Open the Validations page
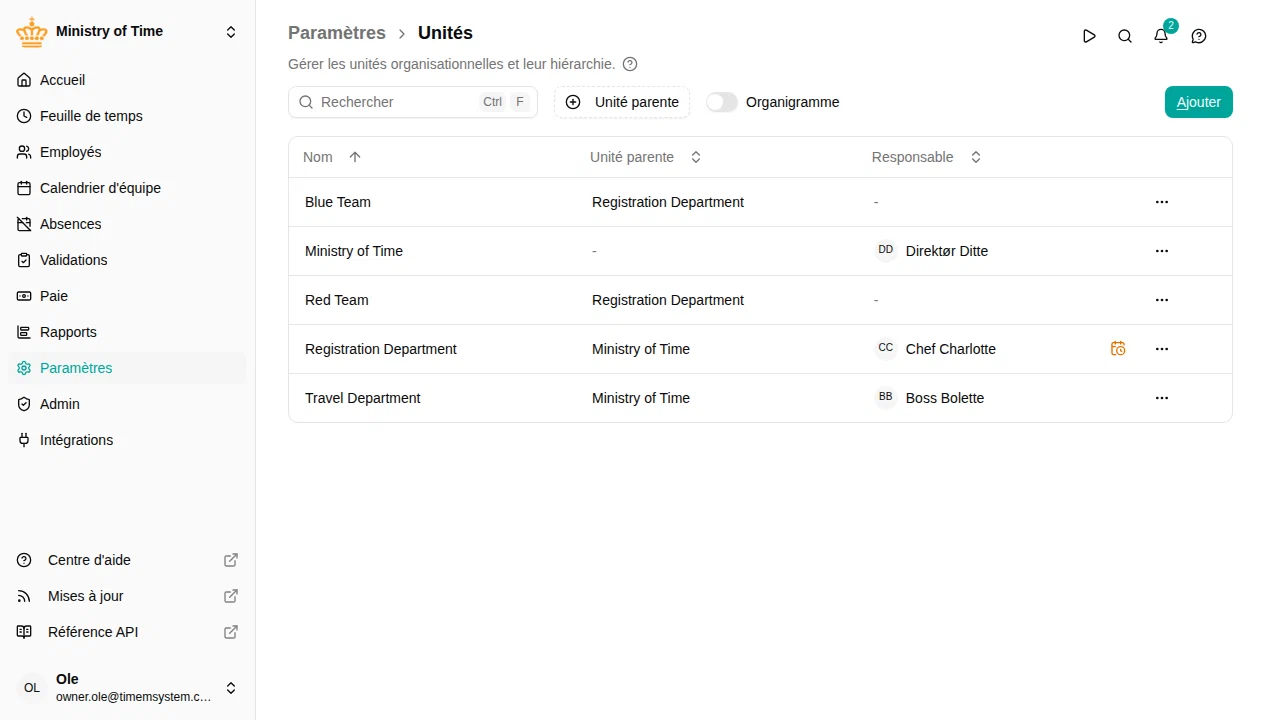 (x=127, y=260)
